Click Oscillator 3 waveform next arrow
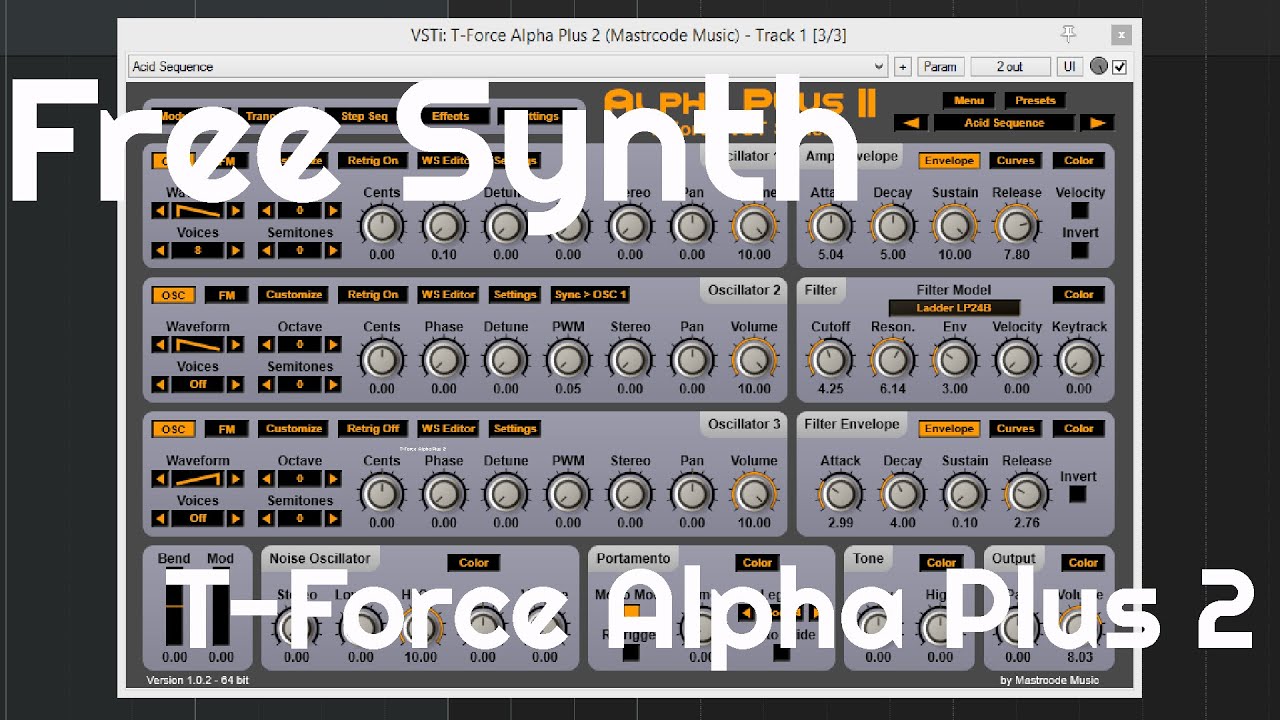Screen dimensions: 1280x720 click(x=236, y=479)
